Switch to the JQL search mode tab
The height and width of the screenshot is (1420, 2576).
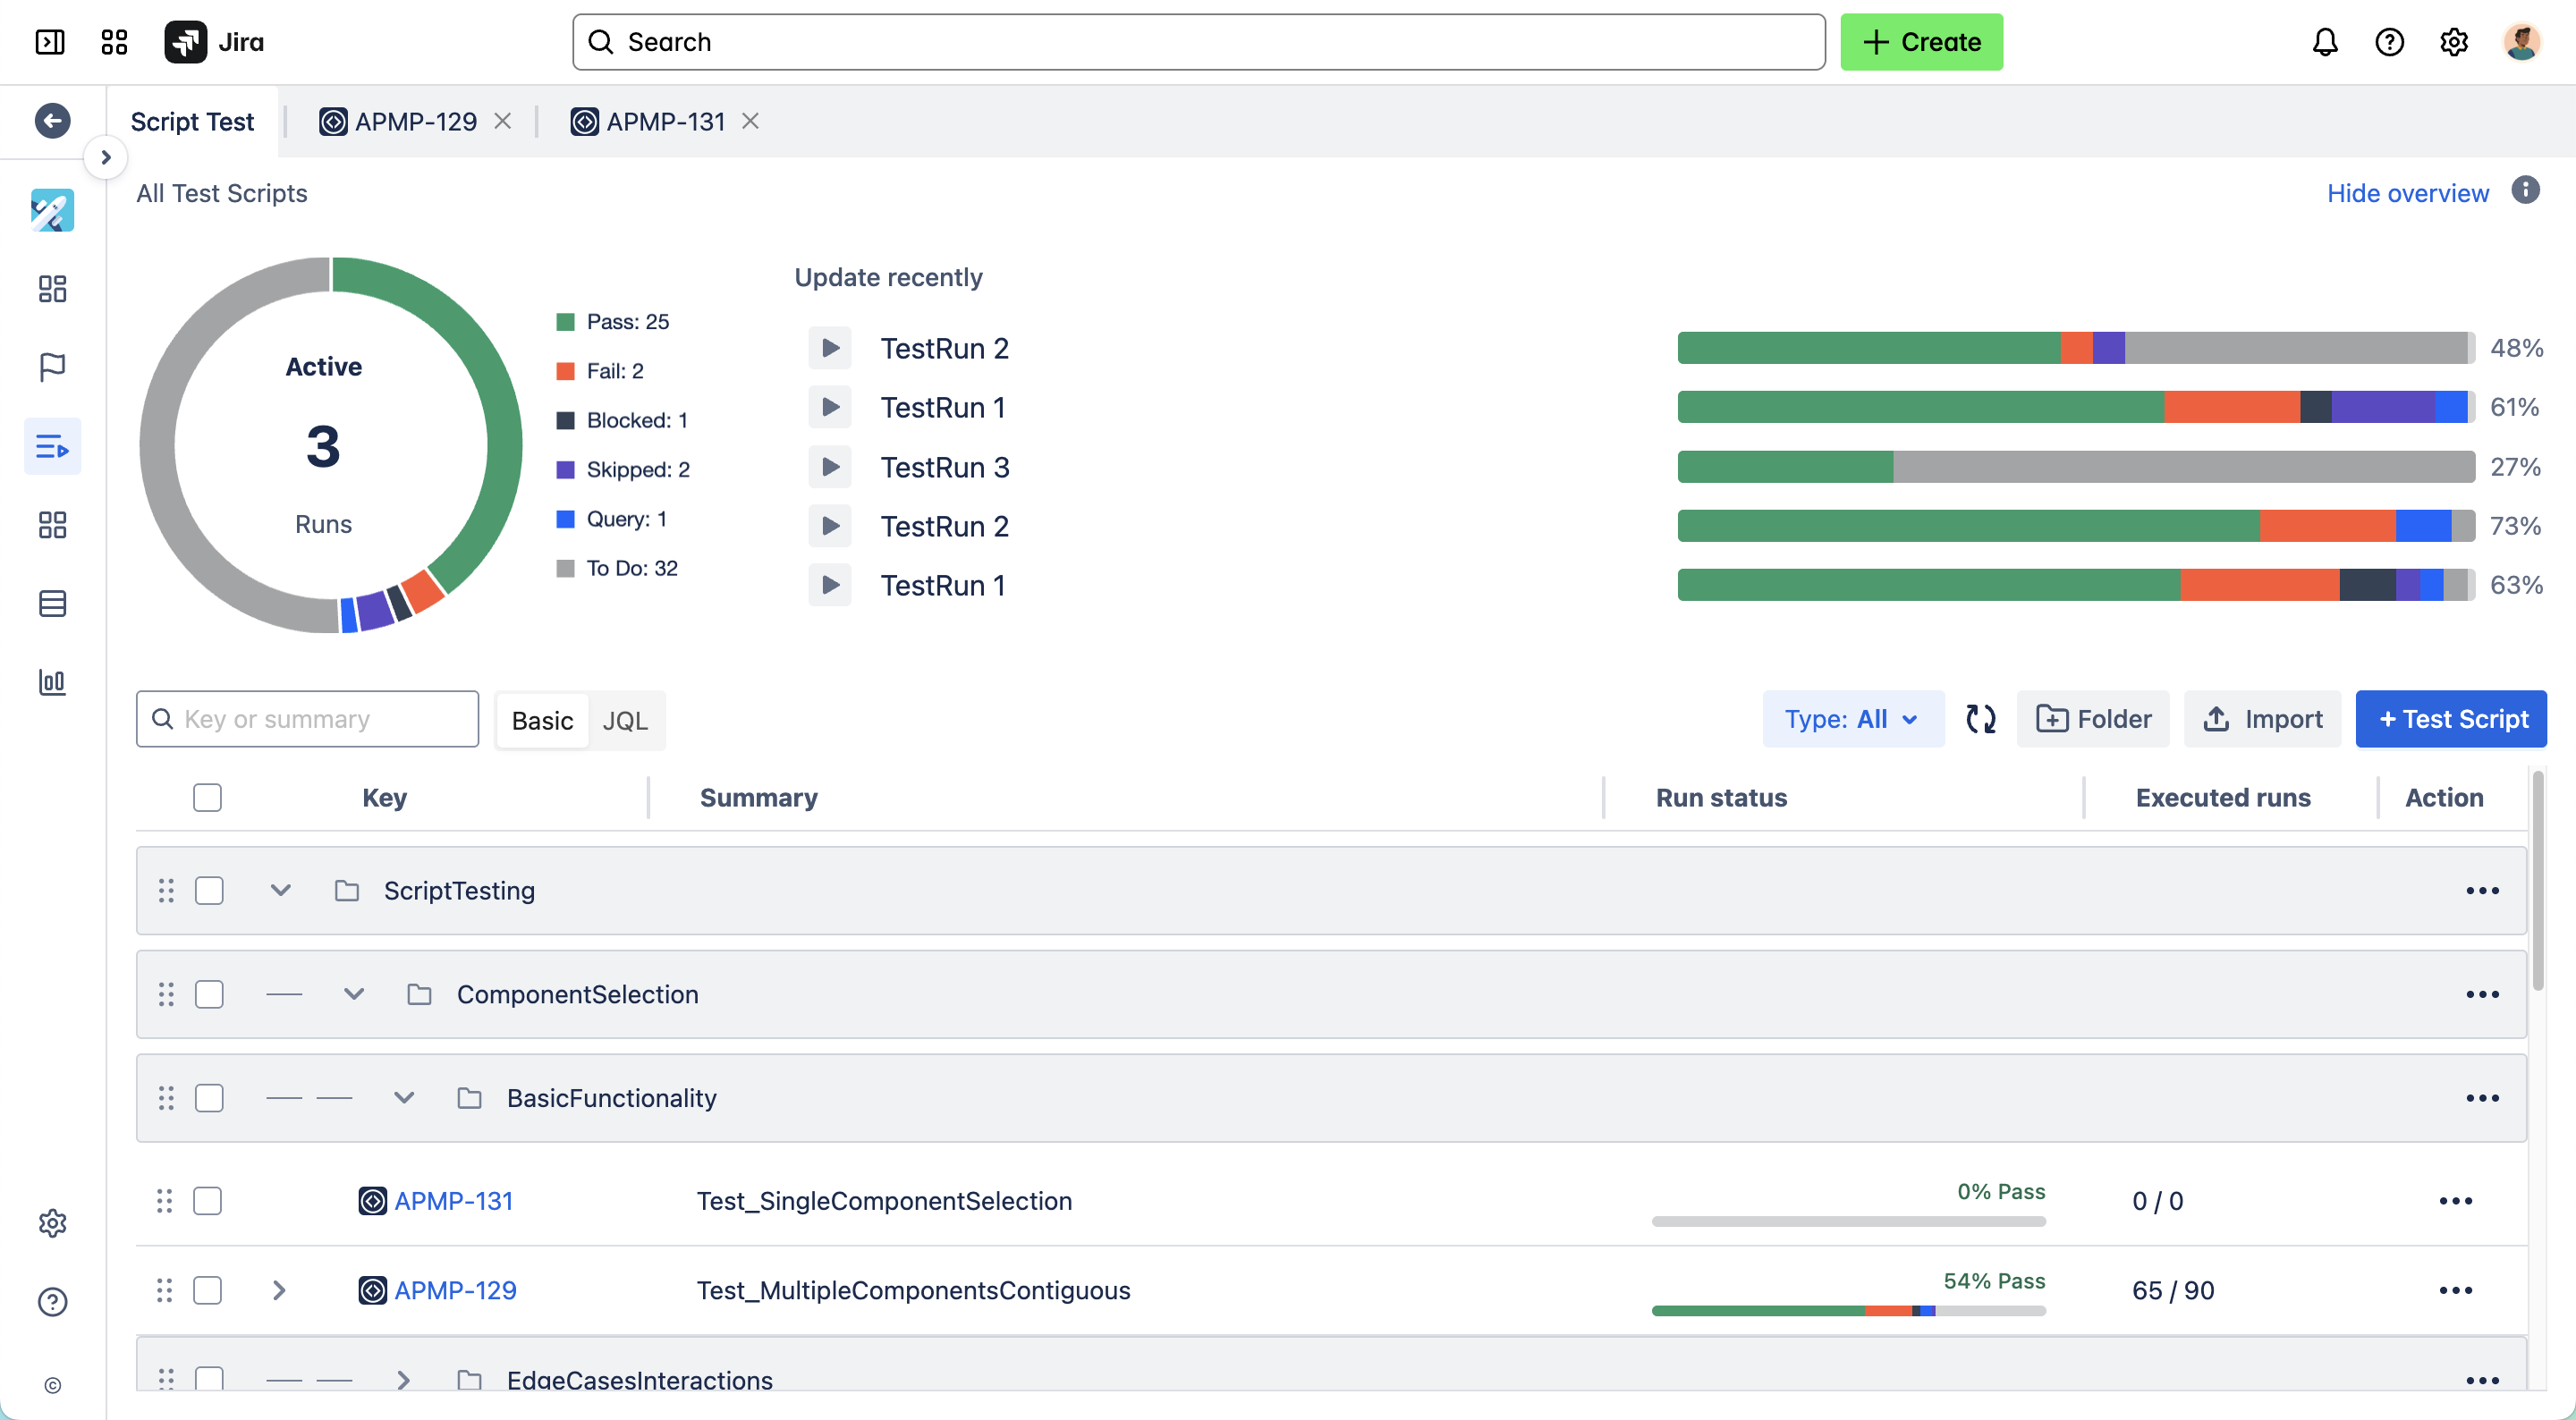[625, 719]
